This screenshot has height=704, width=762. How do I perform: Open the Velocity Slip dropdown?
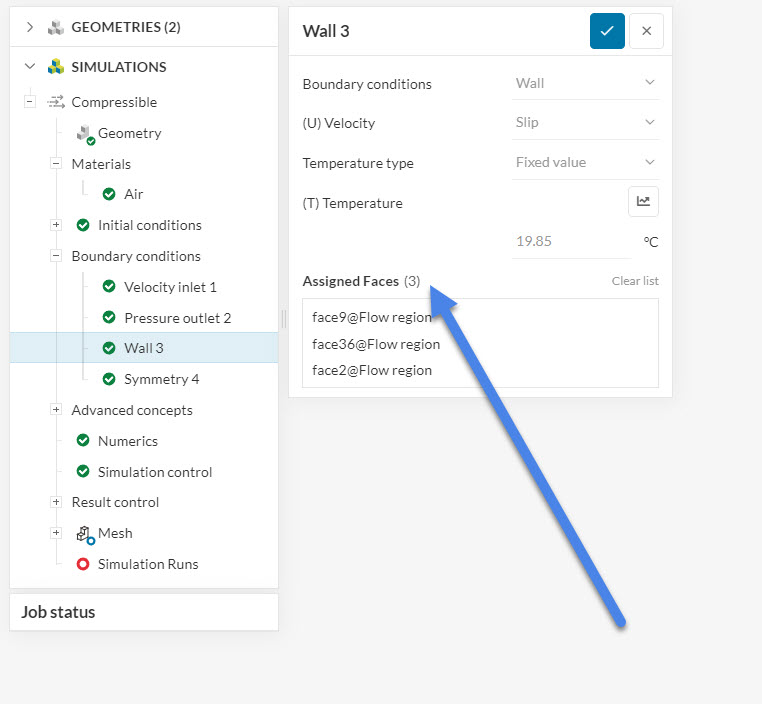pyautogui.click(x=585, y=123)
